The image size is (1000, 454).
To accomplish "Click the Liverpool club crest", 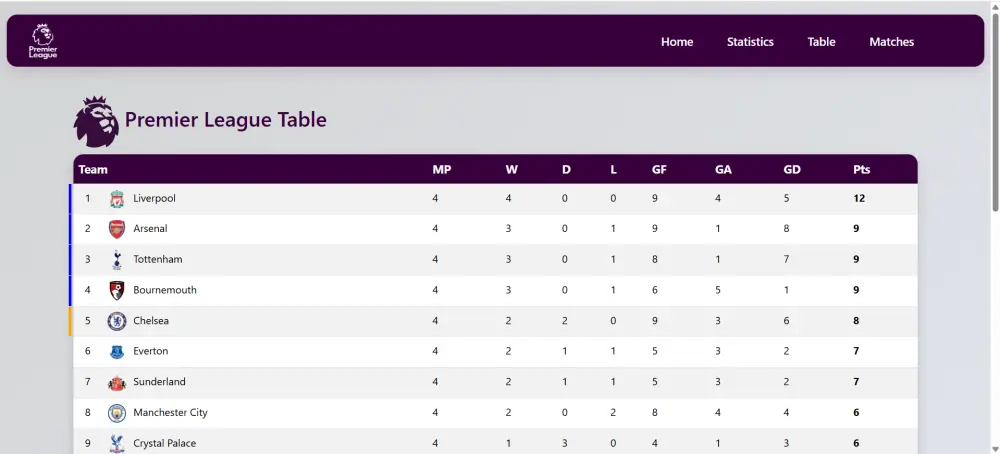I will [x=117, y=199].
